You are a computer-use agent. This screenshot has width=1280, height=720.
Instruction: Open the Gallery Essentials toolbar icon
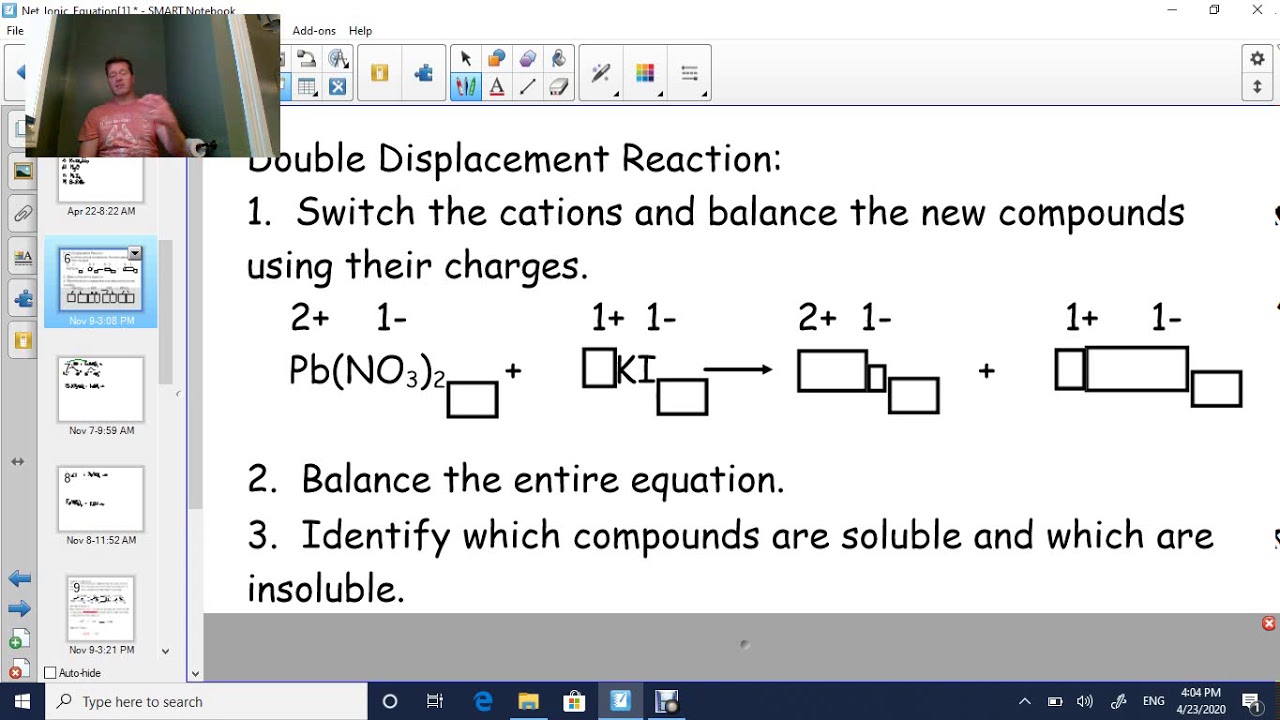click(x=379, y=73)
